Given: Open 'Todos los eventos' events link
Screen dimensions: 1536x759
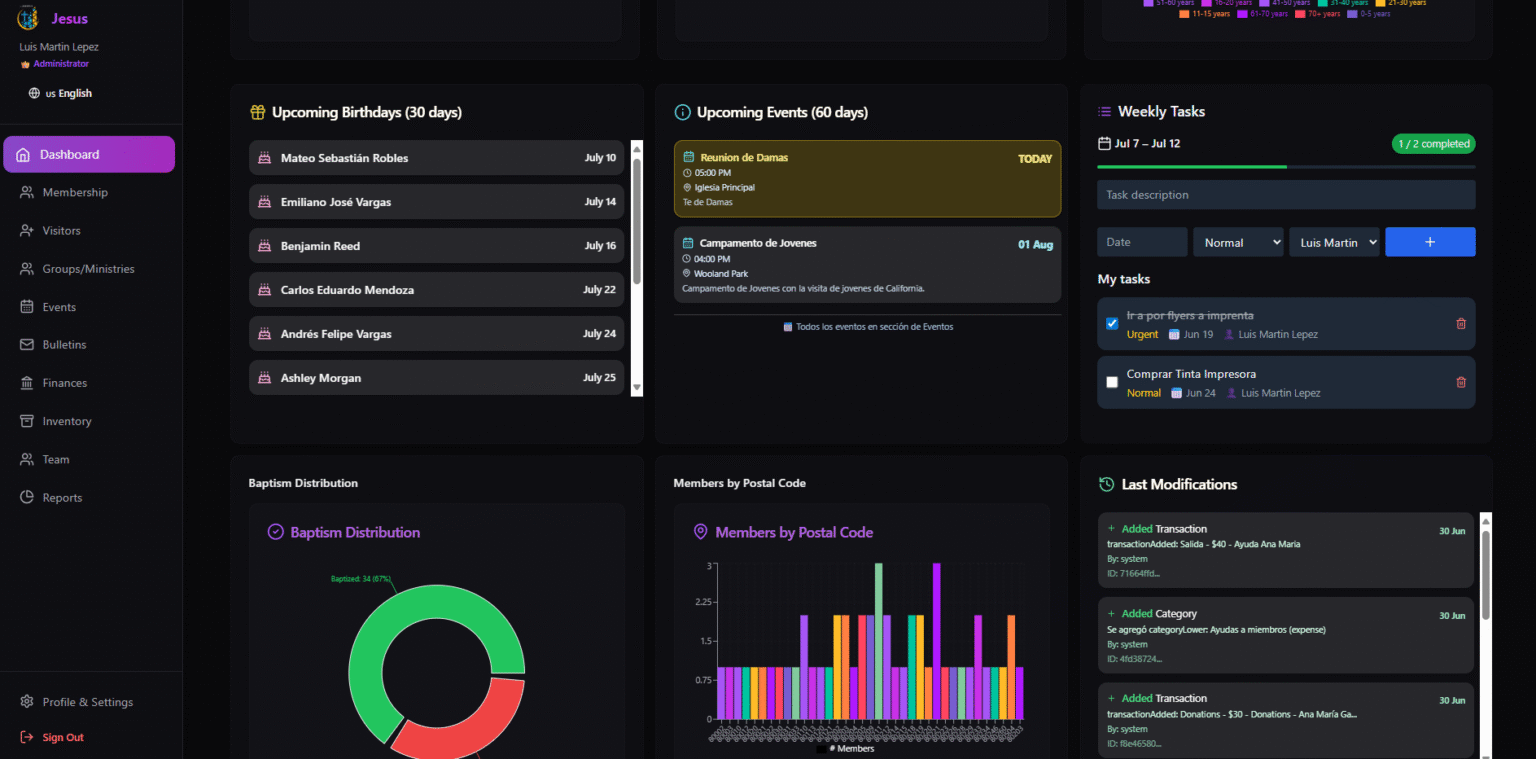Looking at the screenshot, I should (x=867, y=327).
